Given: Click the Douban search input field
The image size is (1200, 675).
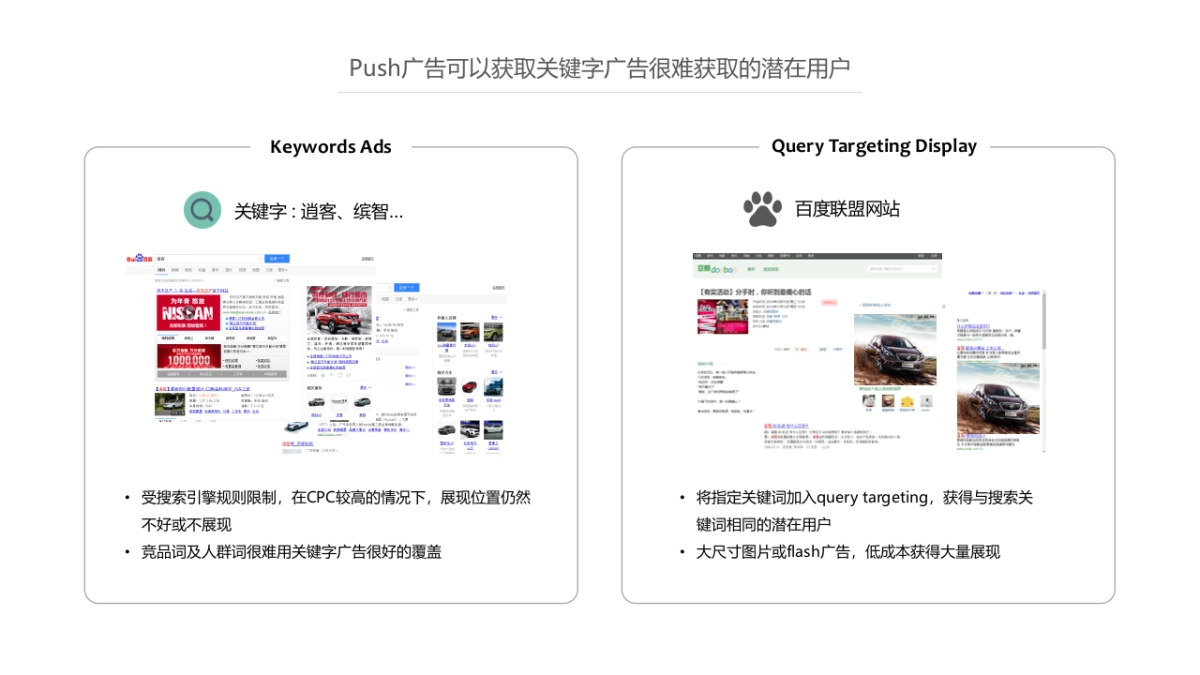Looking at the screenshot, I should tap(900, 269).
